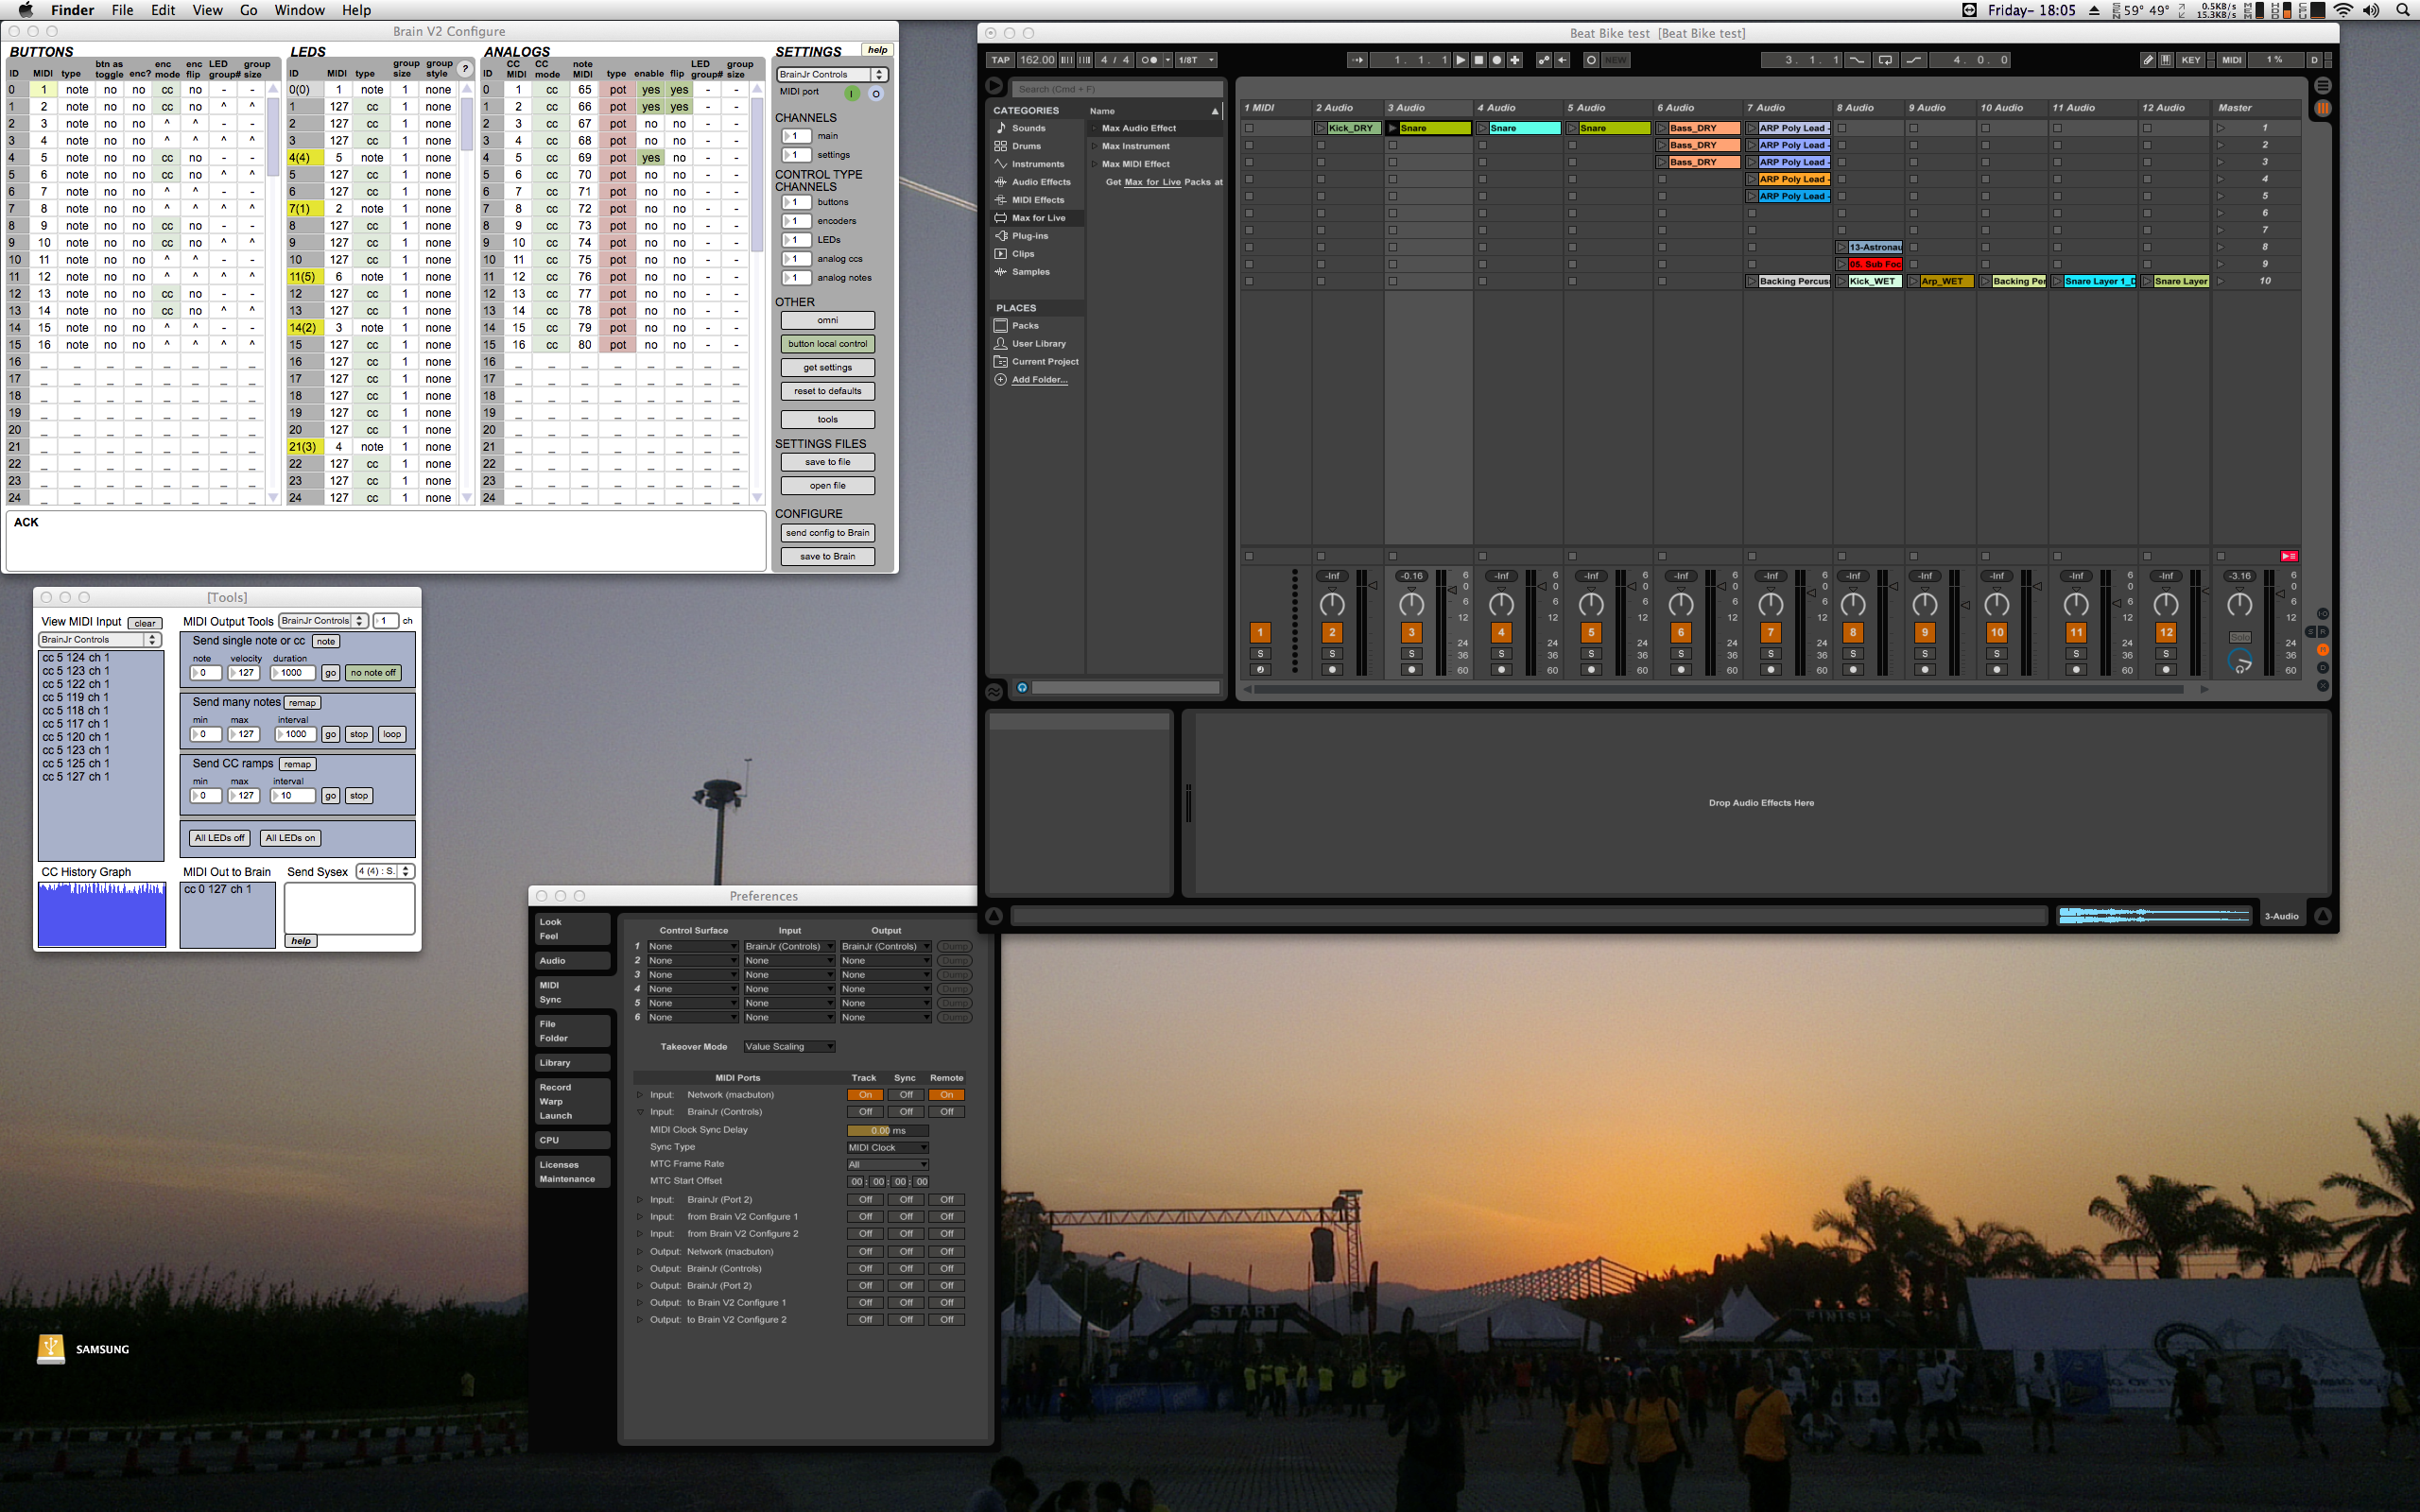2420x1512 pixels.
Task: Adjust Master pan knob
Action: pos(2240,604)
